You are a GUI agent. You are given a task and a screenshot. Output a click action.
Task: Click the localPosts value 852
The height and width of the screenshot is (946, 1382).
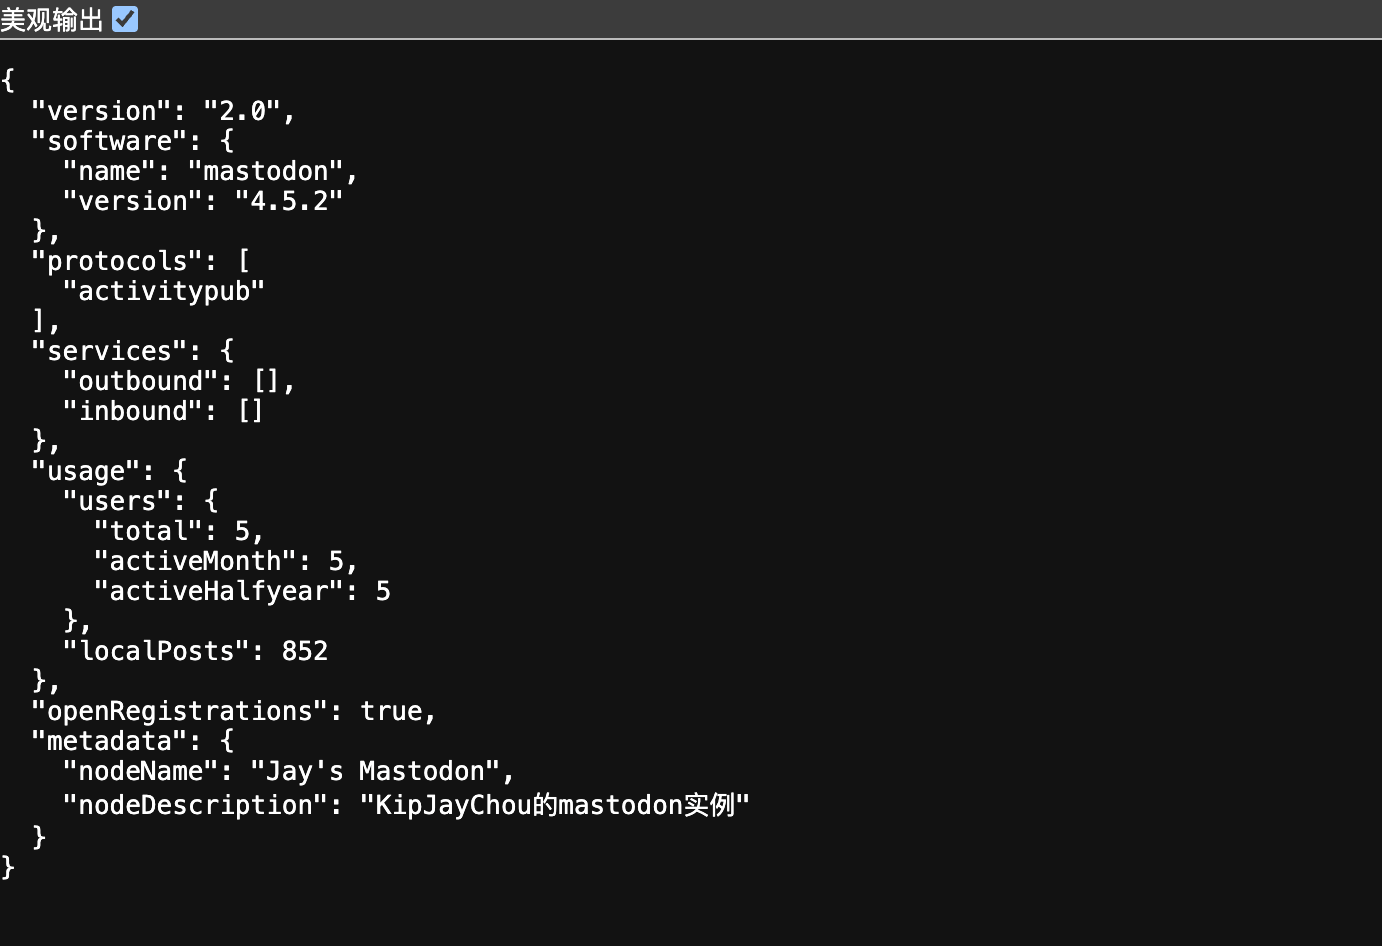click(x=304, y=651)
